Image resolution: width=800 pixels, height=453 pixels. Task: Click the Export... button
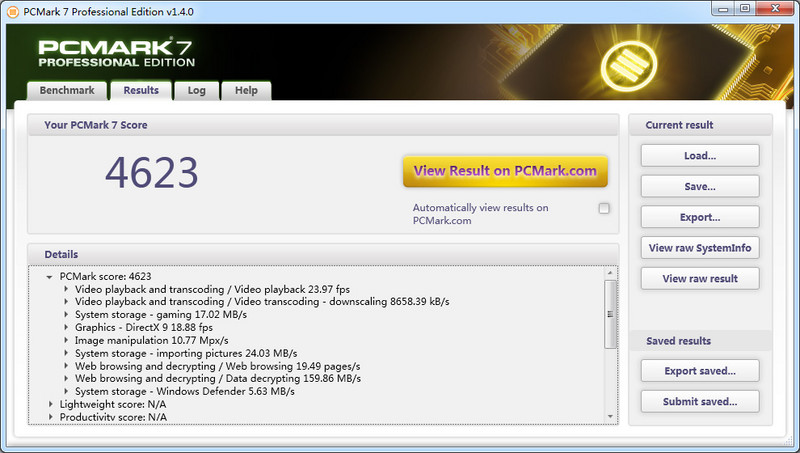[x=700, y=217]
